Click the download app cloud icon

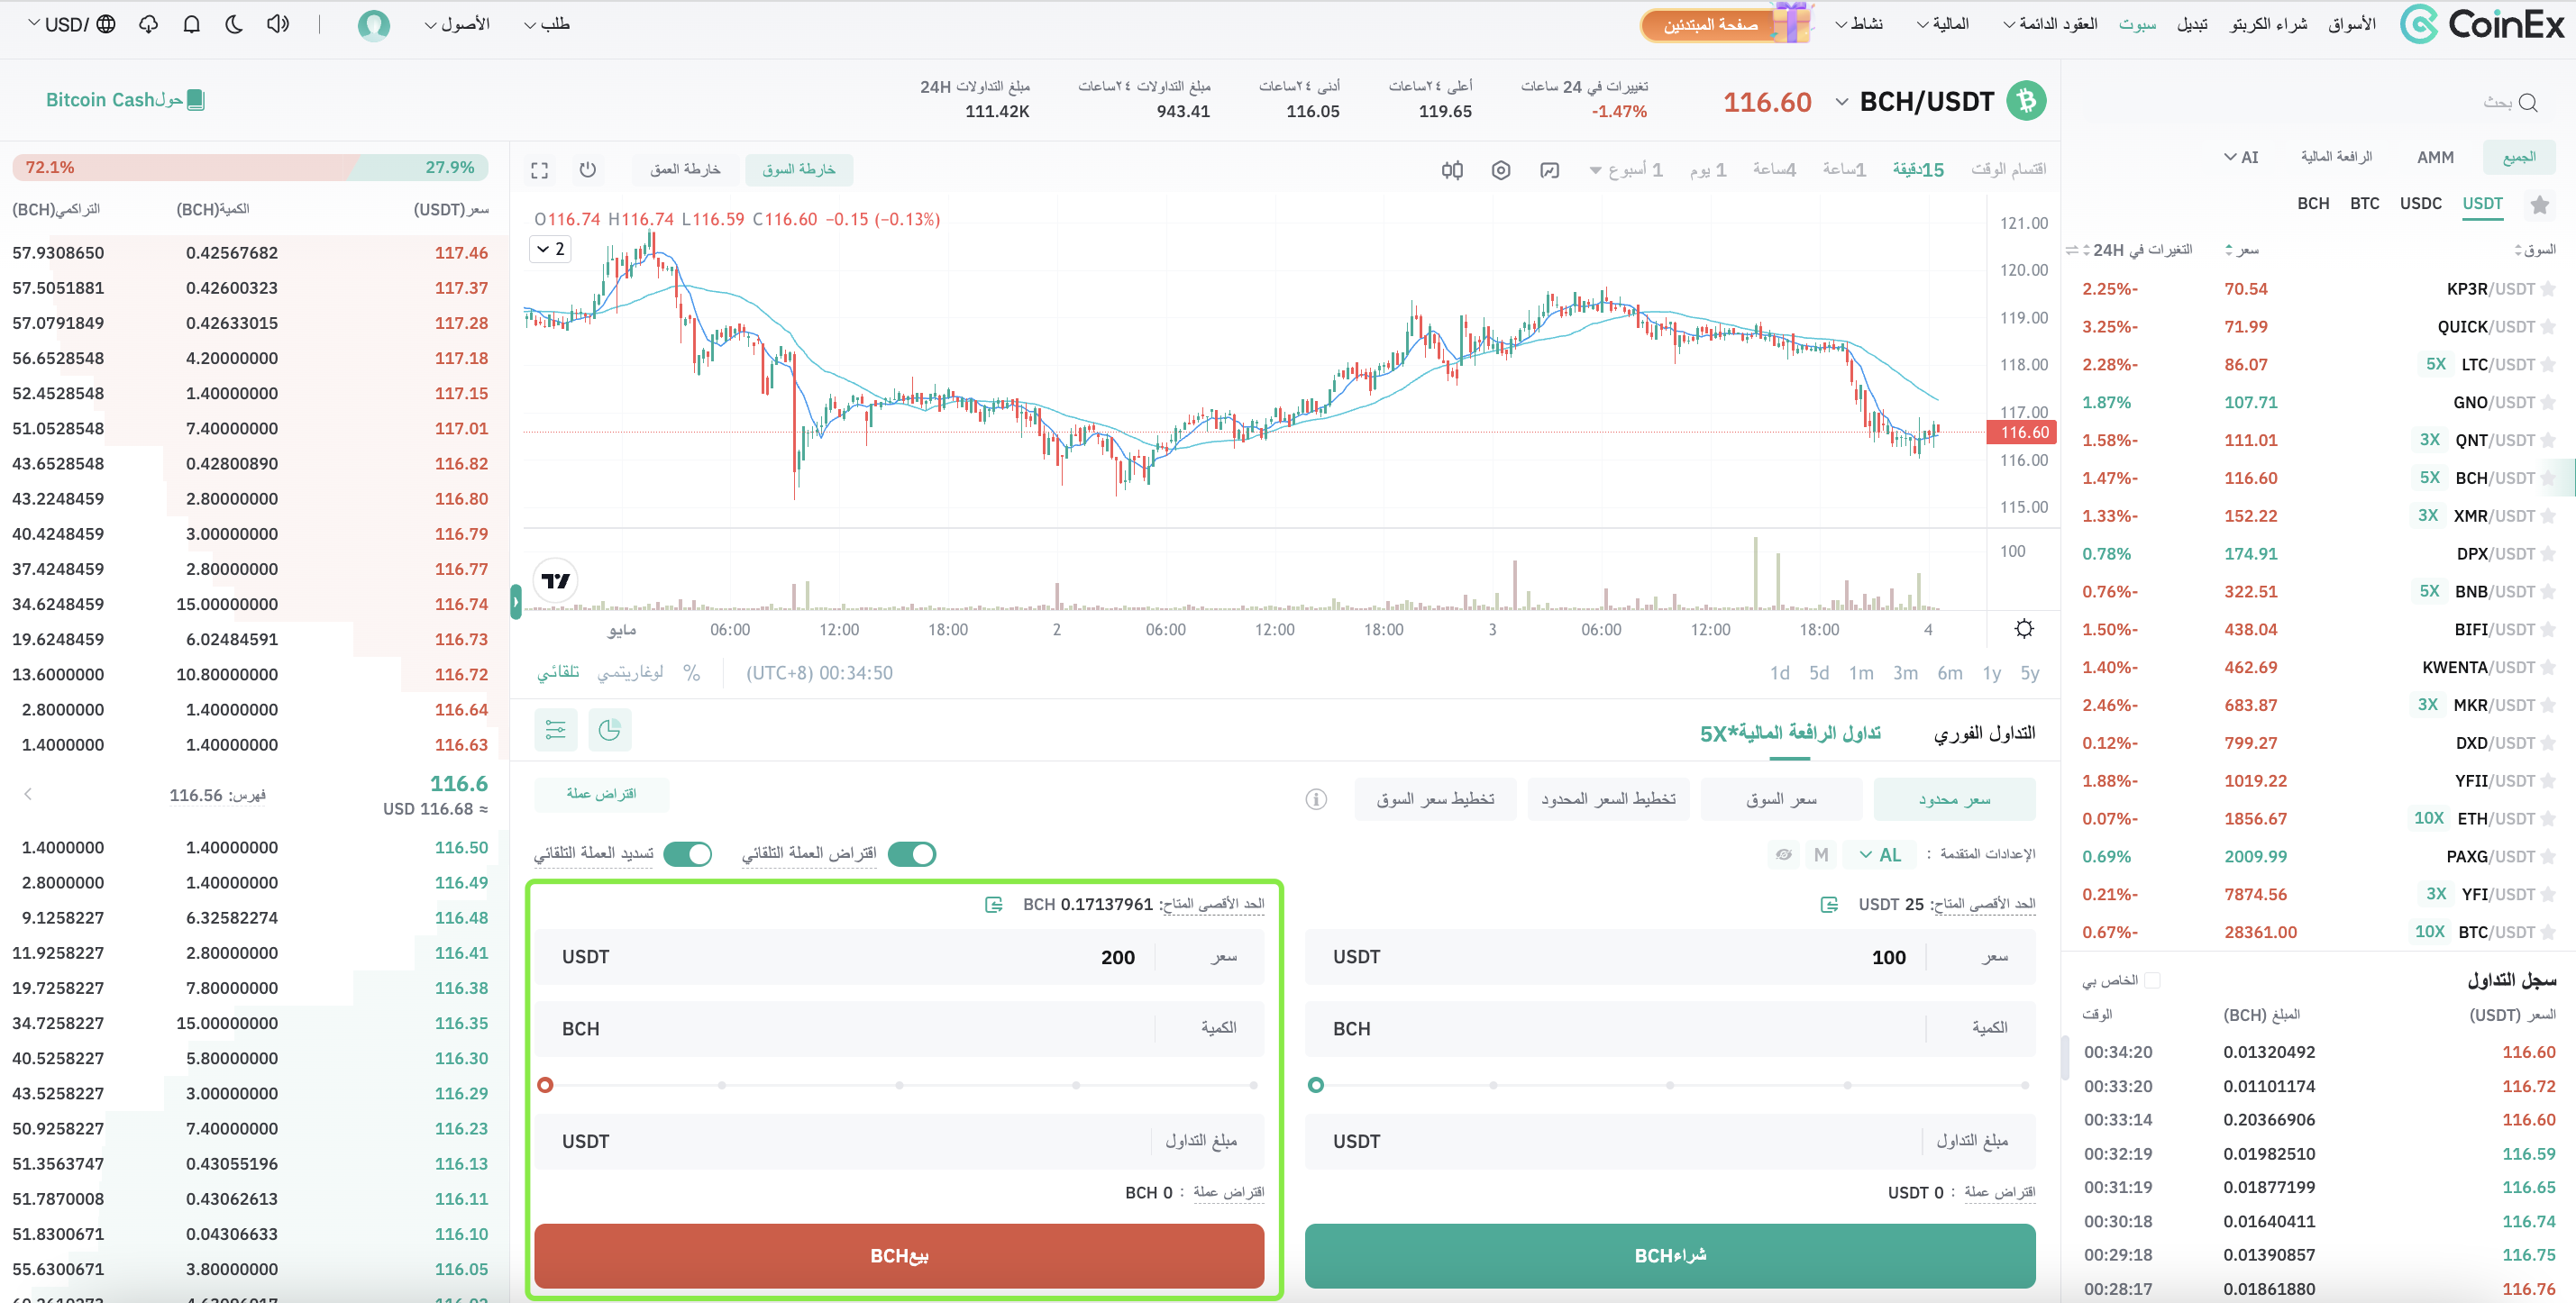148,24
